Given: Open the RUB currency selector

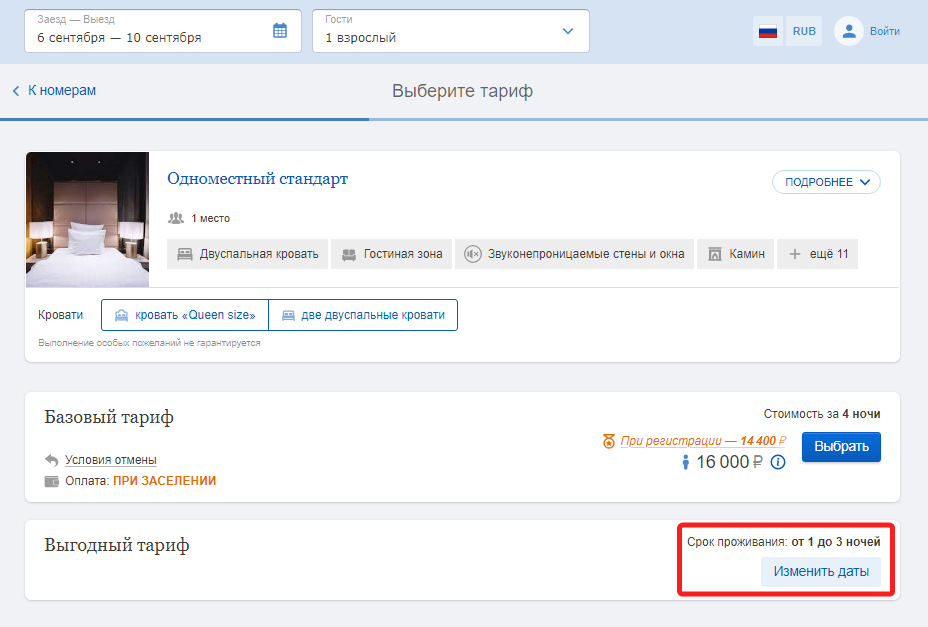Looking at the screenshot, I should (x=804, y=31).
